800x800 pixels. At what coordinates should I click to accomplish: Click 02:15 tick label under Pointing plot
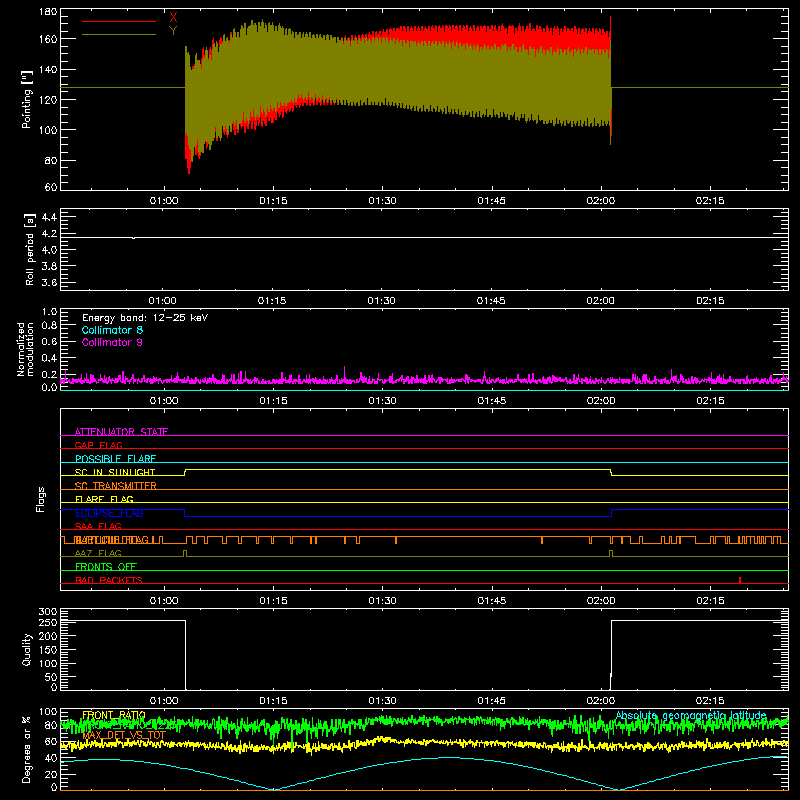[x=710, y=201]
